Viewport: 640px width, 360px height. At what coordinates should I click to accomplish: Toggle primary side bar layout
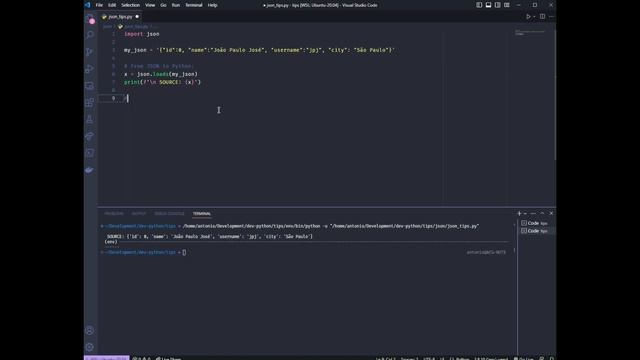coord(479,5)
